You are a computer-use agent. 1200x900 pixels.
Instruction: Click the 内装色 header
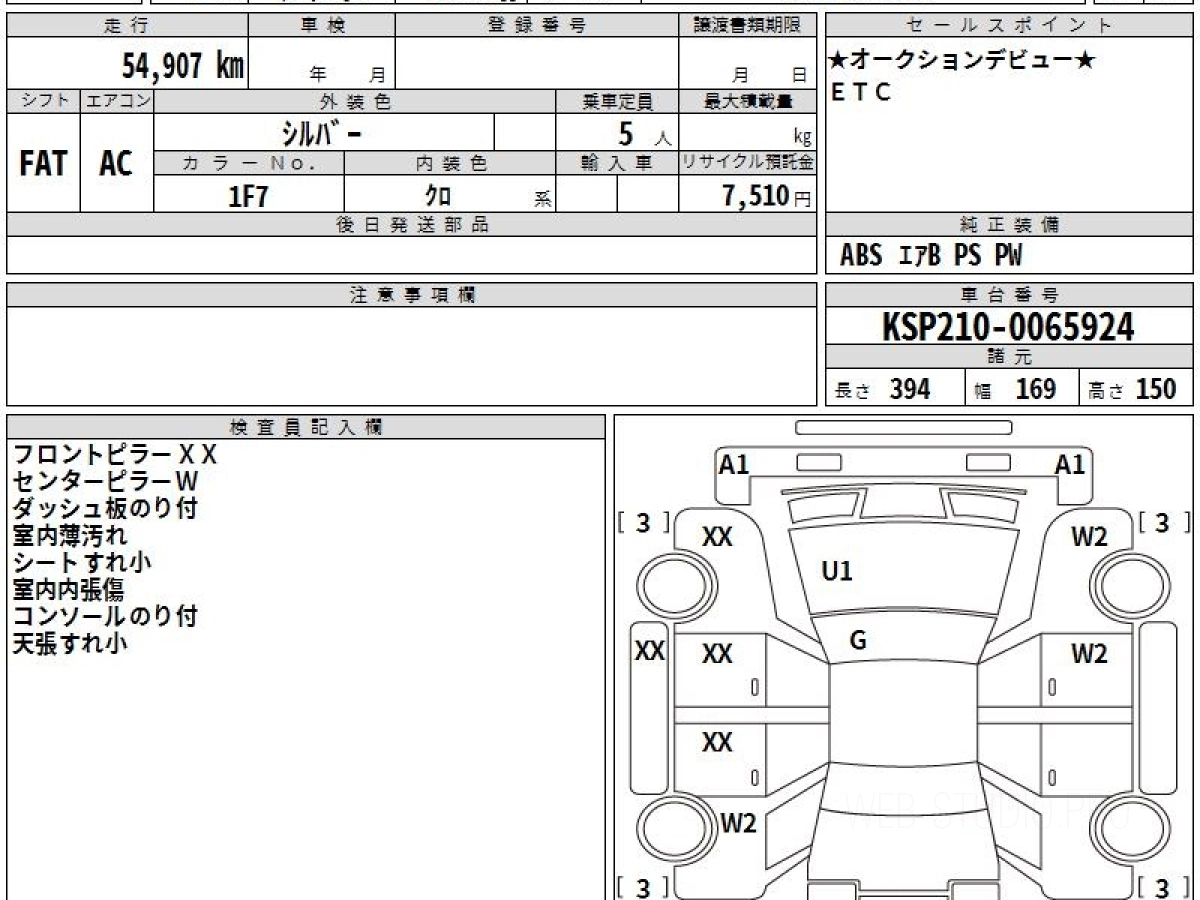(x=449, y=163)
